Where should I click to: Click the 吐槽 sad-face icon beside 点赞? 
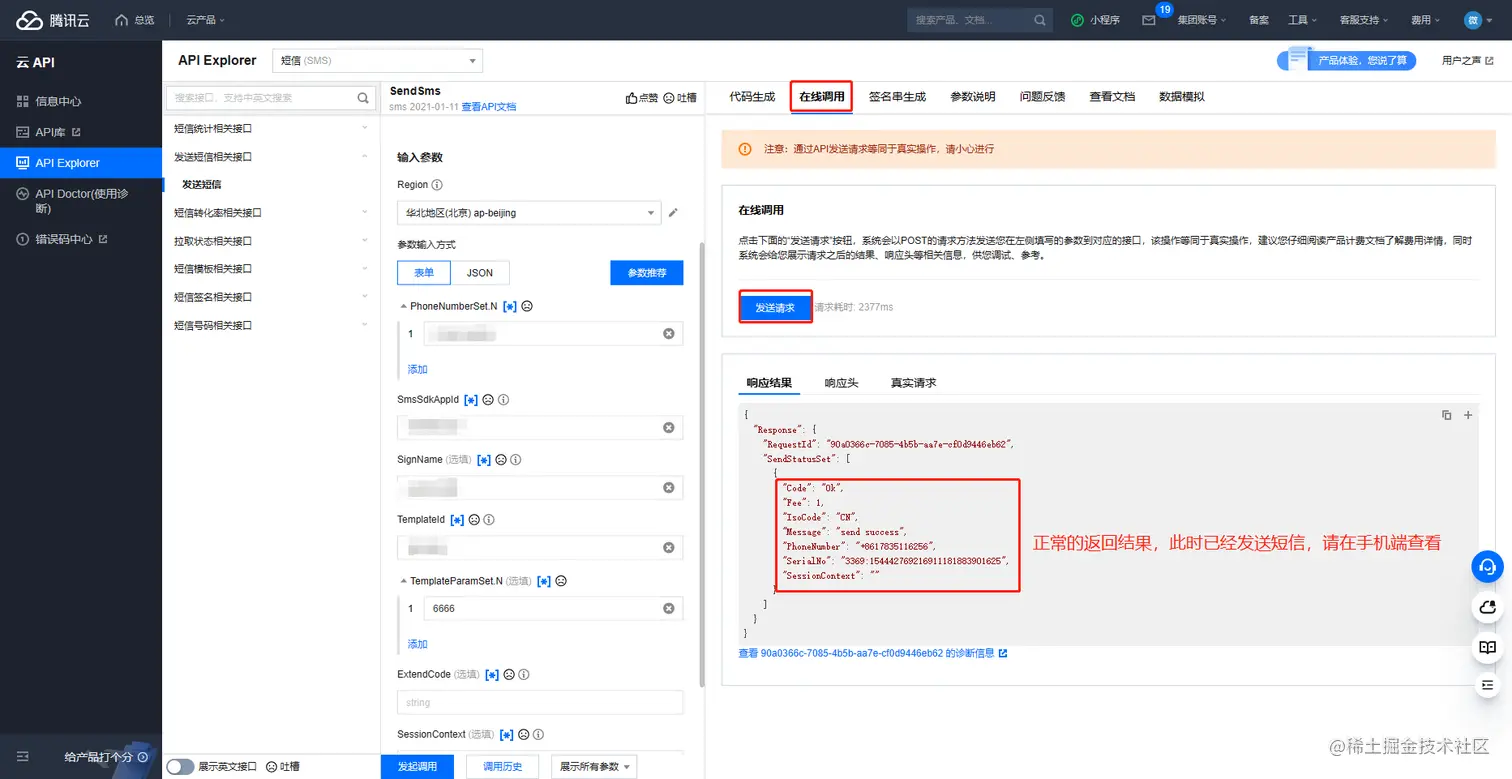click(x=669, y=98)
